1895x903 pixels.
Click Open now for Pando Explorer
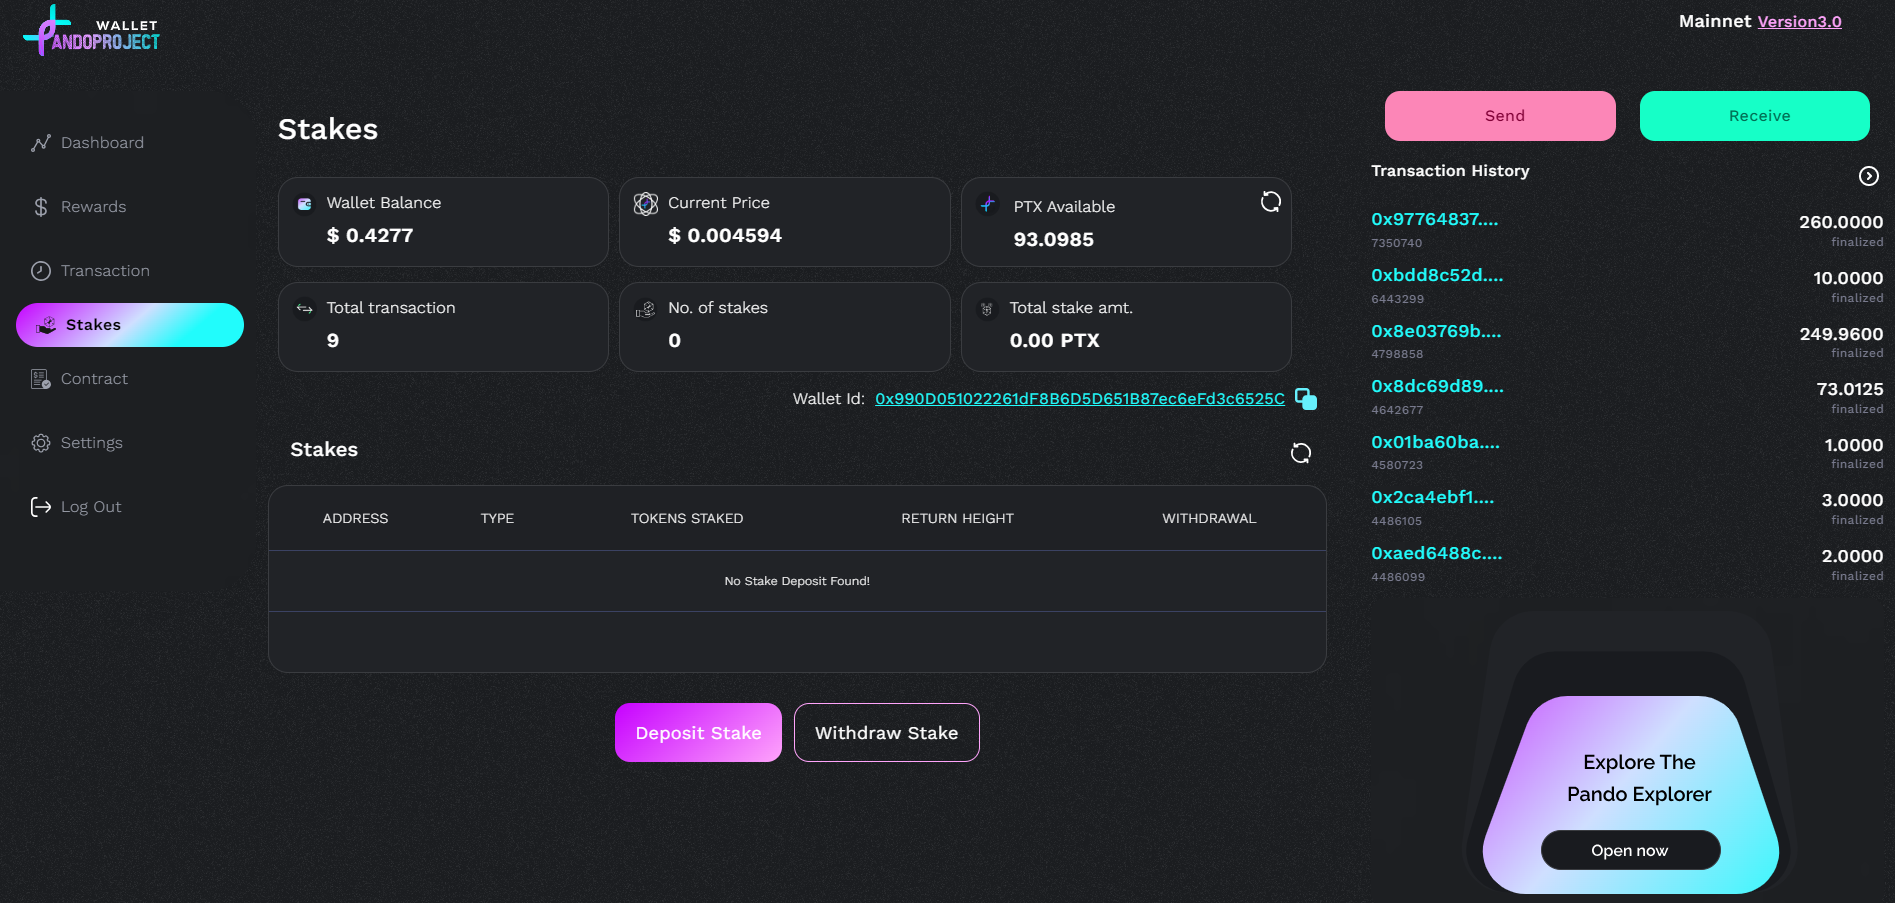pyautogui.click(x=1630, y=850)
